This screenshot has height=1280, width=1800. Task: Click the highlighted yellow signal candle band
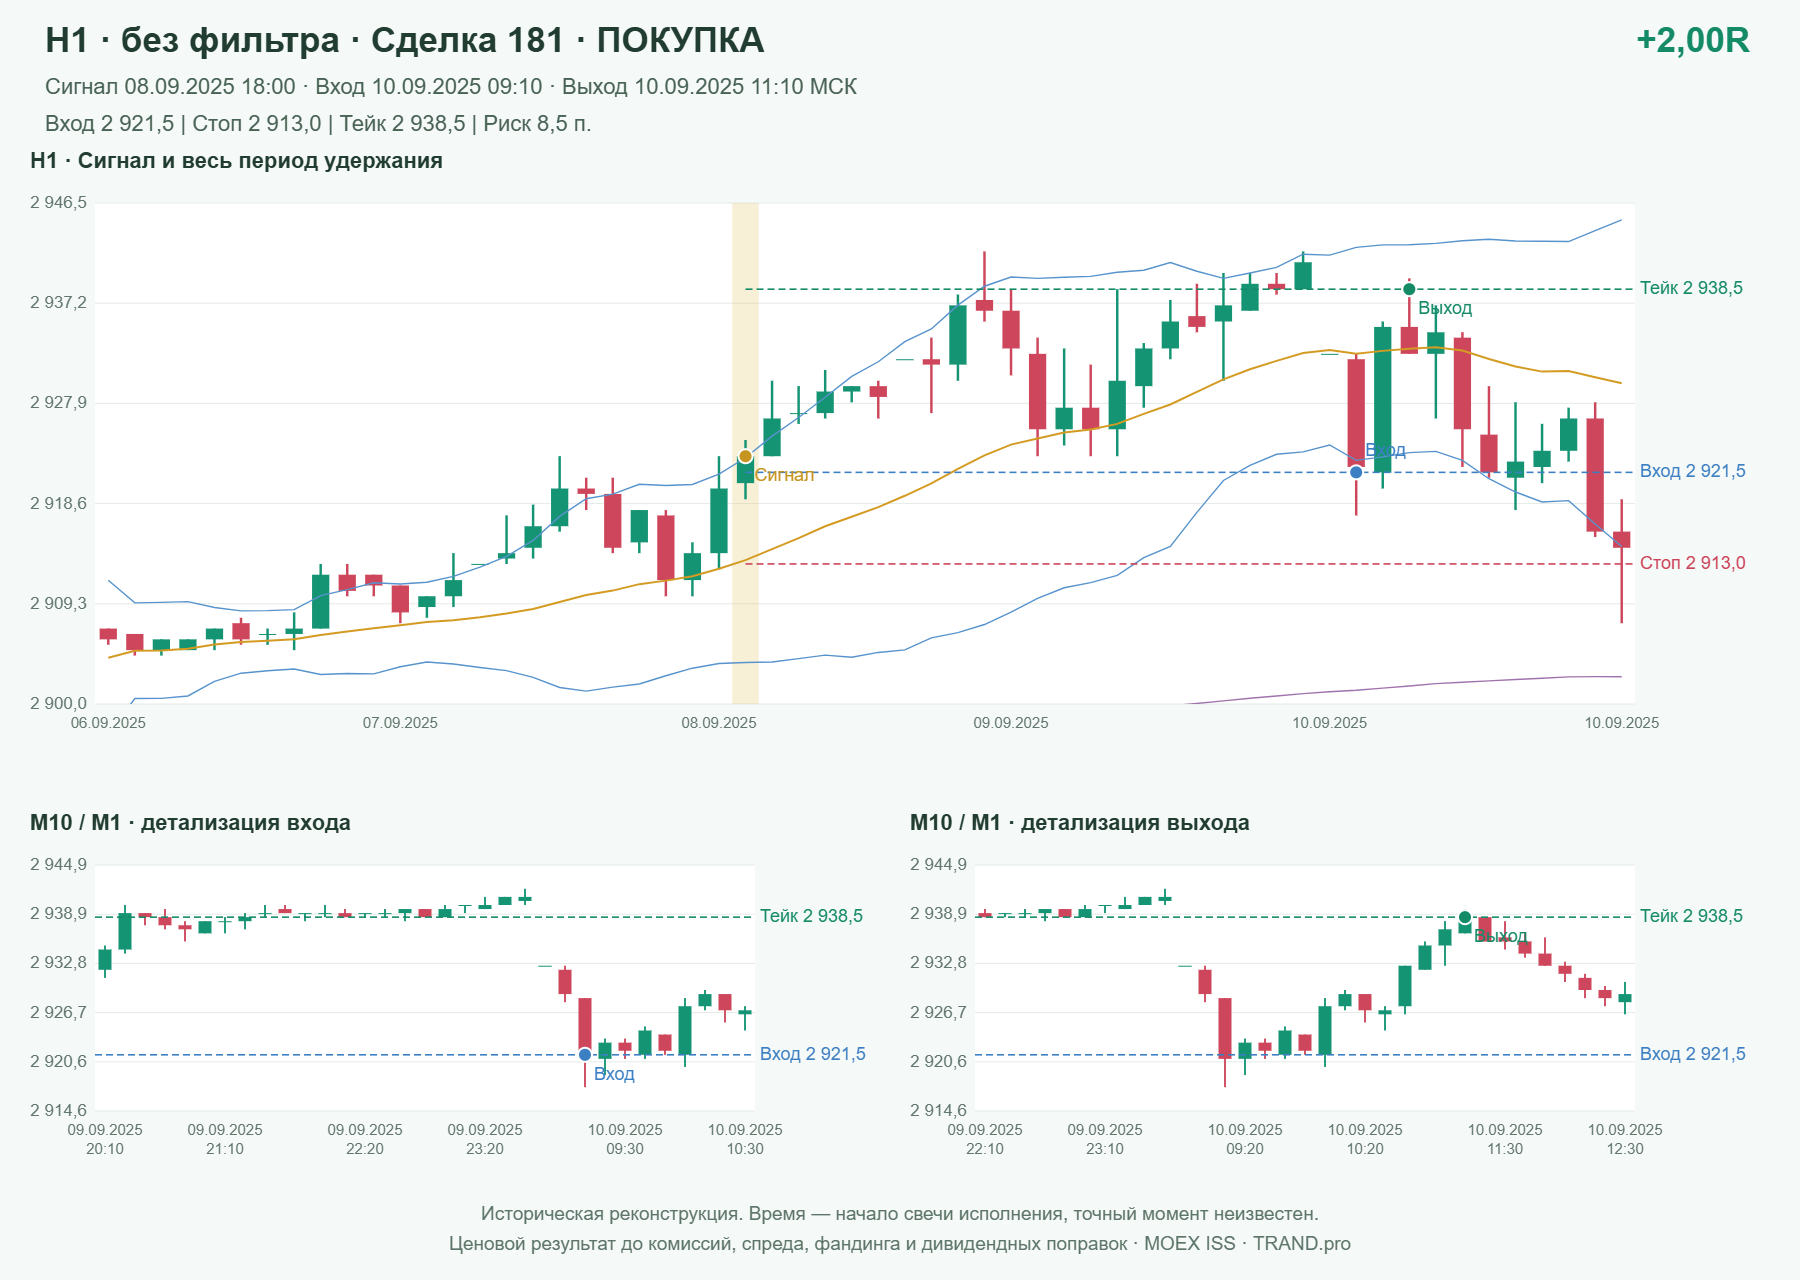pos(745,453)
